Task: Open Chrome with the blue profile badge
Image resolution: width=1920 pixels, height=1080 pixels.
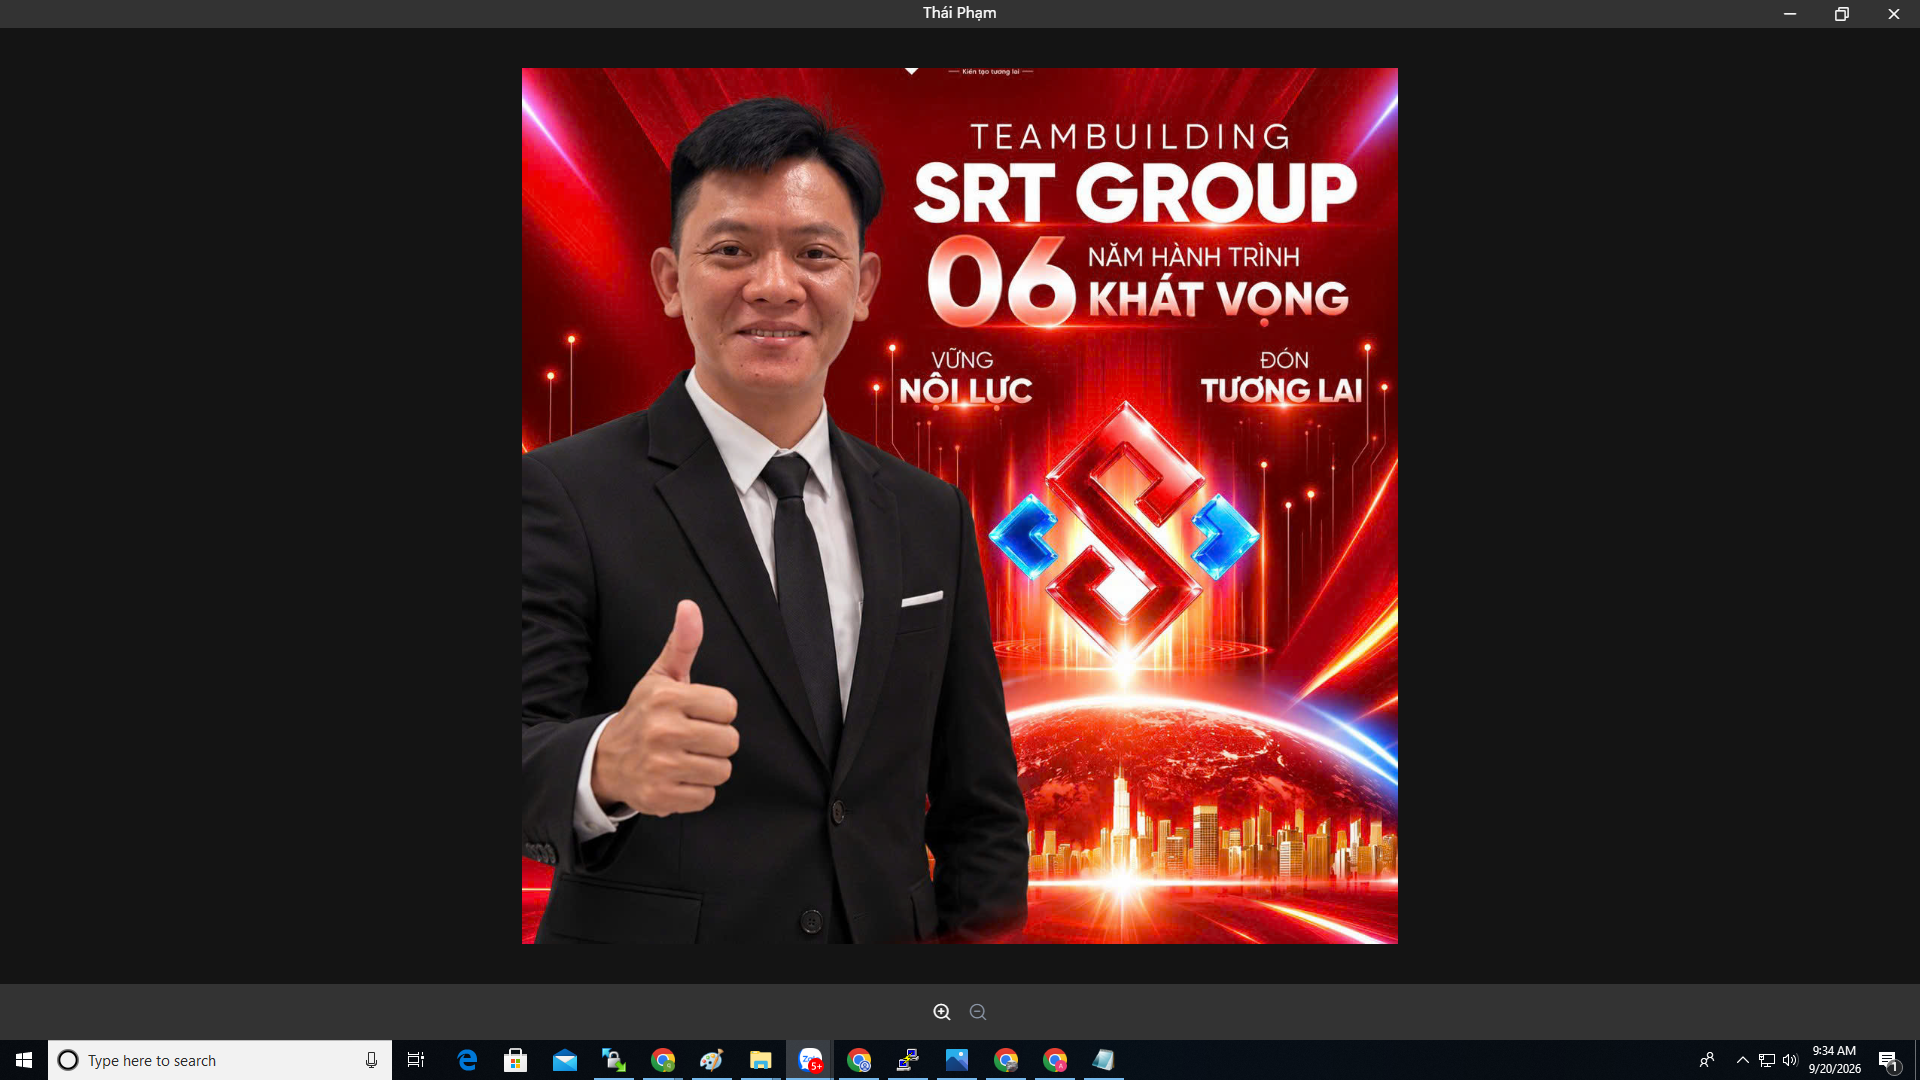Action: (x=859, y=1060)
